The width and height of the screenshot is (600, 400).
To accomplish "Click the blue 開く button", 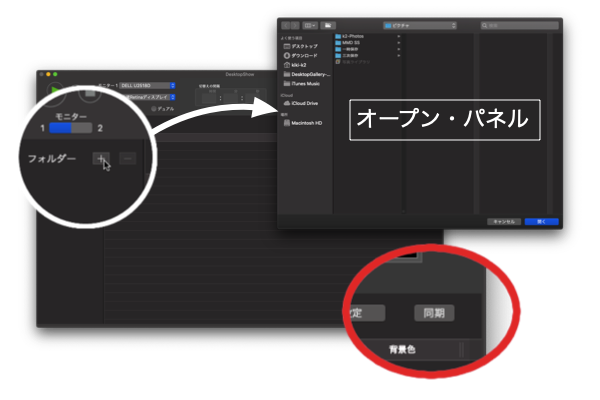I will pyautogui.click(x=541, y=221).
